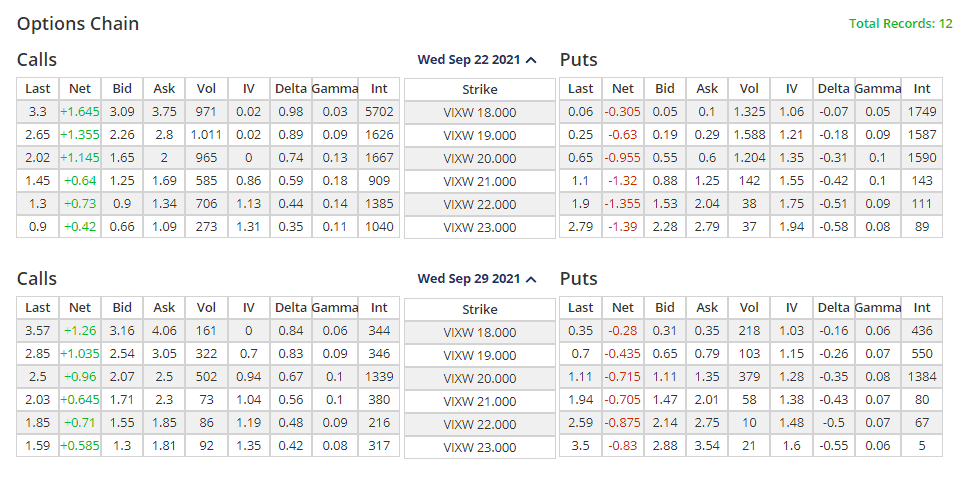Select the VIXW 23.000 strike in Sep 29 chain
The height and width of the screenshot is (478, 968).
pyautogui.click(x=479, y=446)
